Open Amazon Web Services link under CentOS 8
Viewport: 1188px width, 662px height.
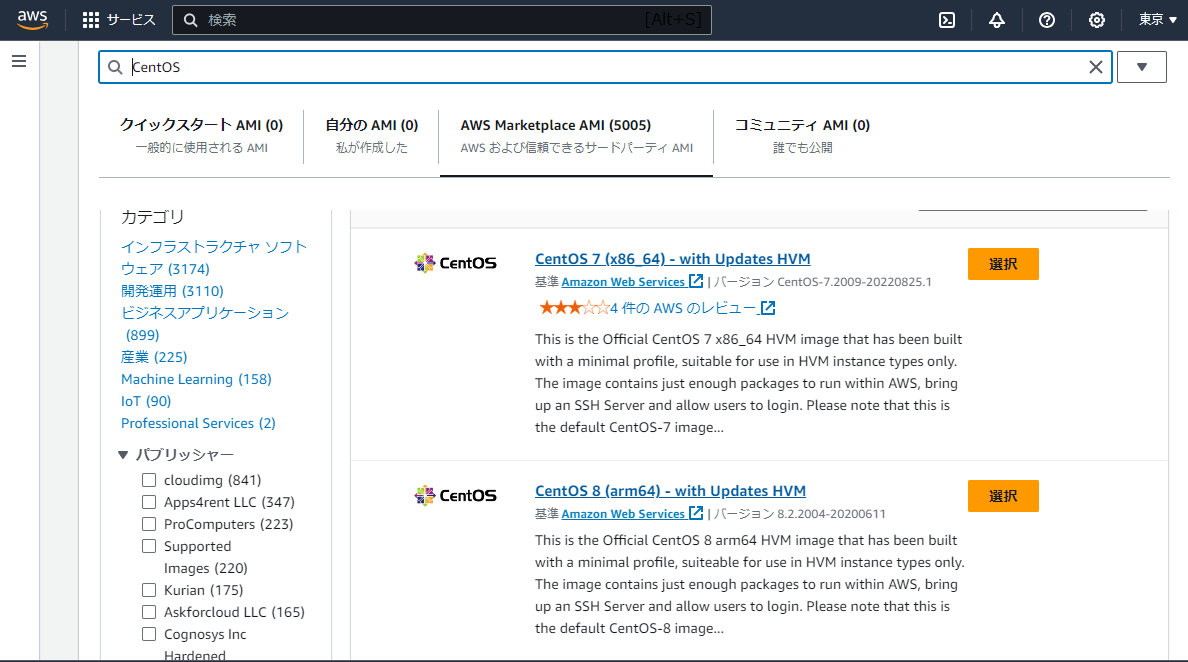623,514
